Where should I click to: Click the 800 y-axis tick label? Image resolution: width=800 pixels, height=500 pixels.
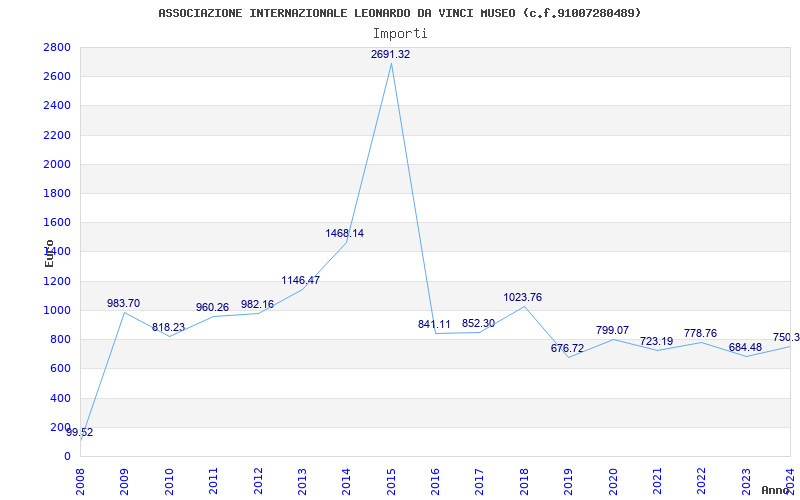60,339
